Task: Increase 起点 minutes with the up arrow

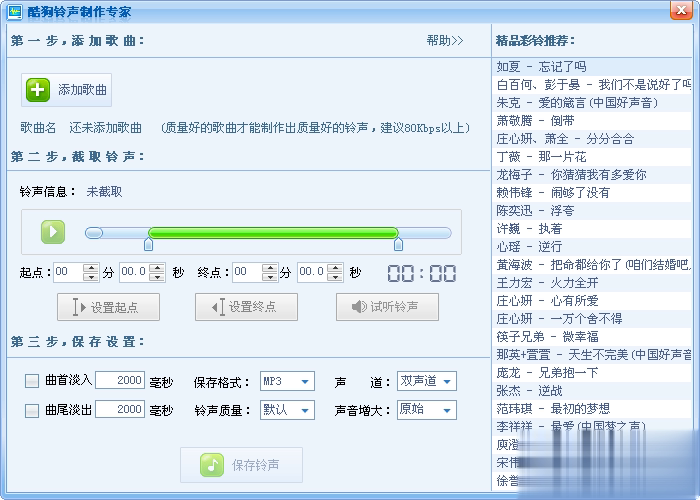Action: coord(91,267)
